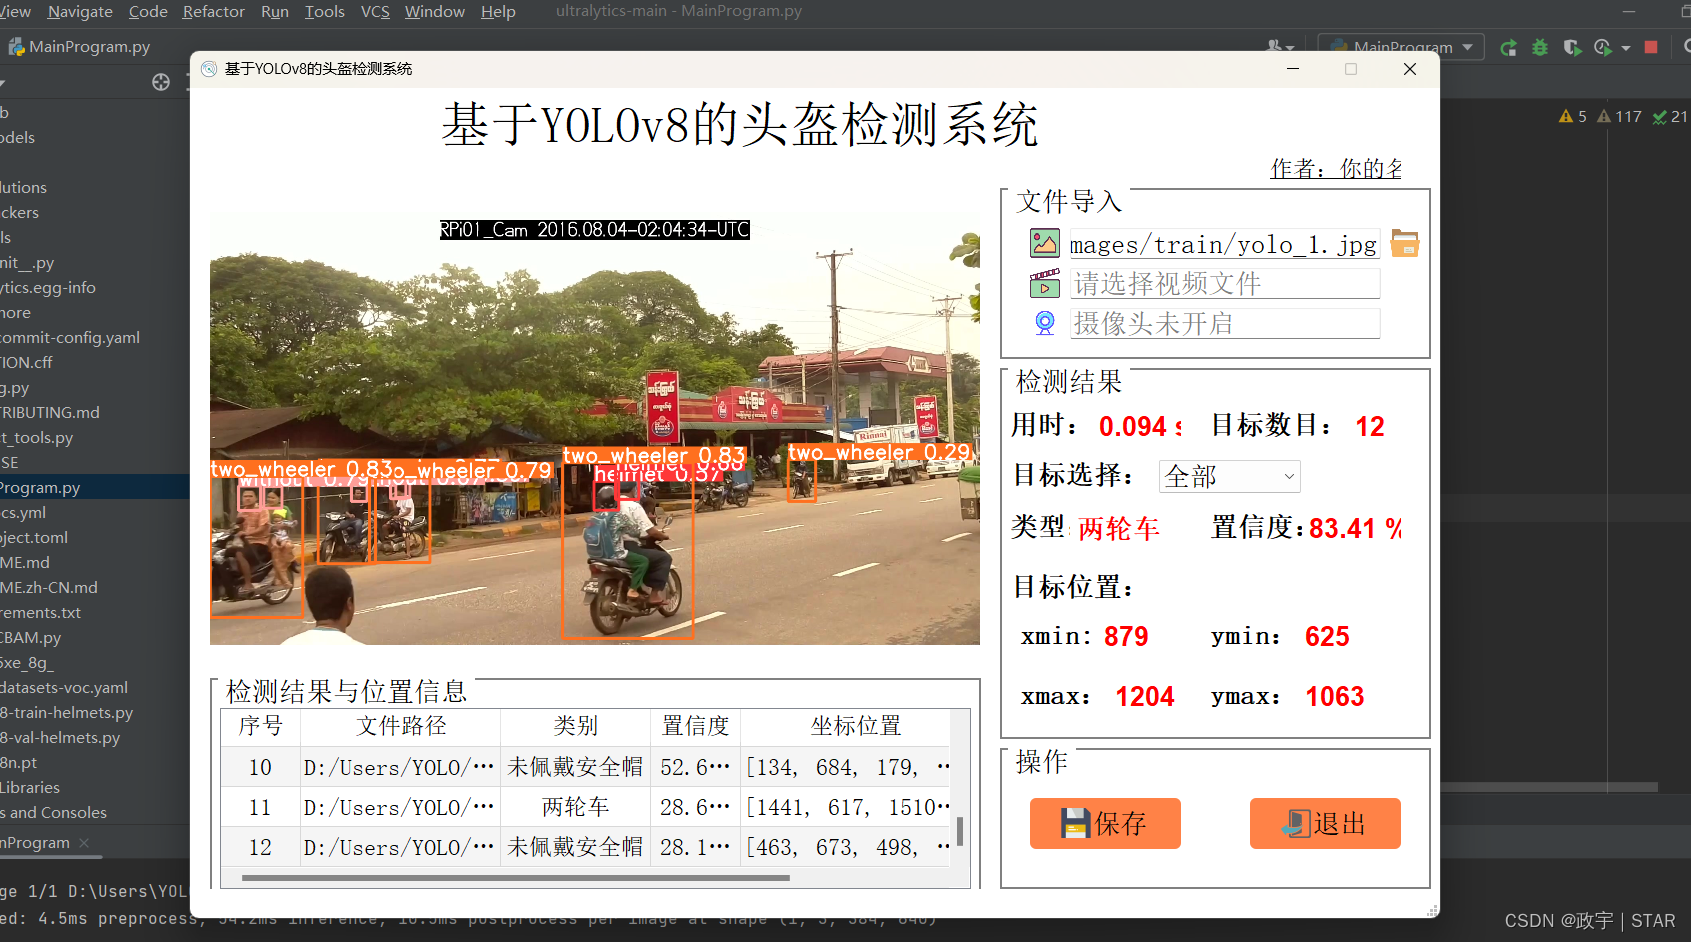The width and height of the screenshot is (1691, 942).
Task: Select commit-config.yaml in project tree
Action: (x=70, y=337)
